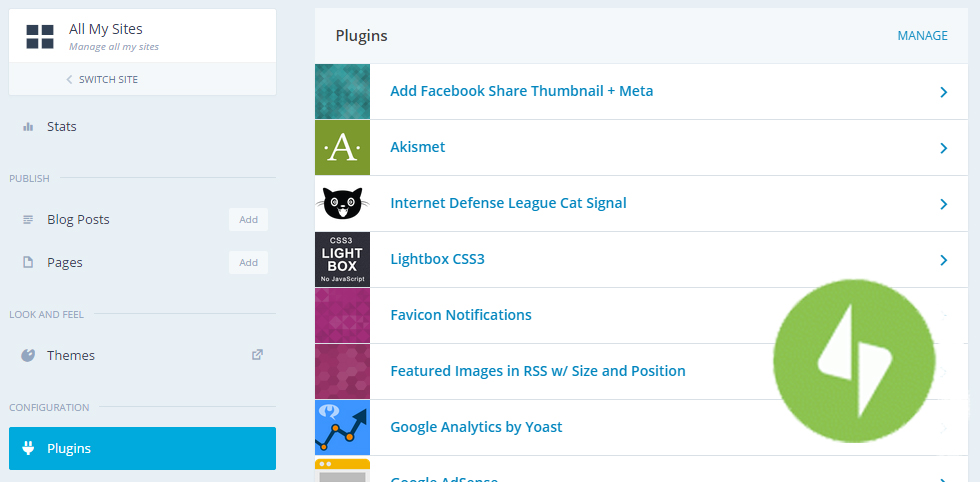
Task: Click the All My Sites grid icon
Action: (40, 36)
